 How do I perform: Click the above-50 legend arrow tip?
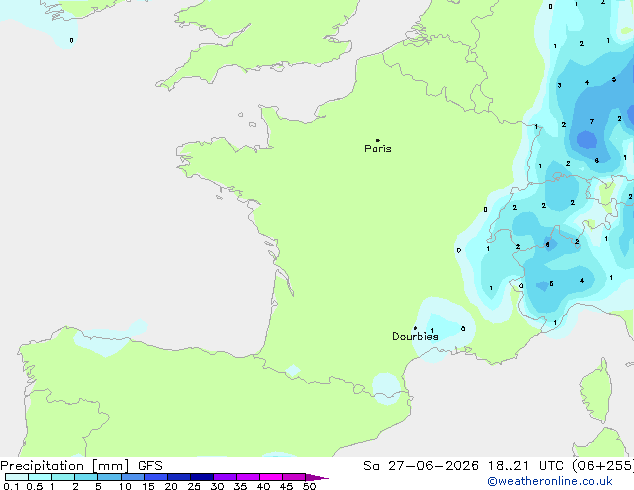pos(317,477)
